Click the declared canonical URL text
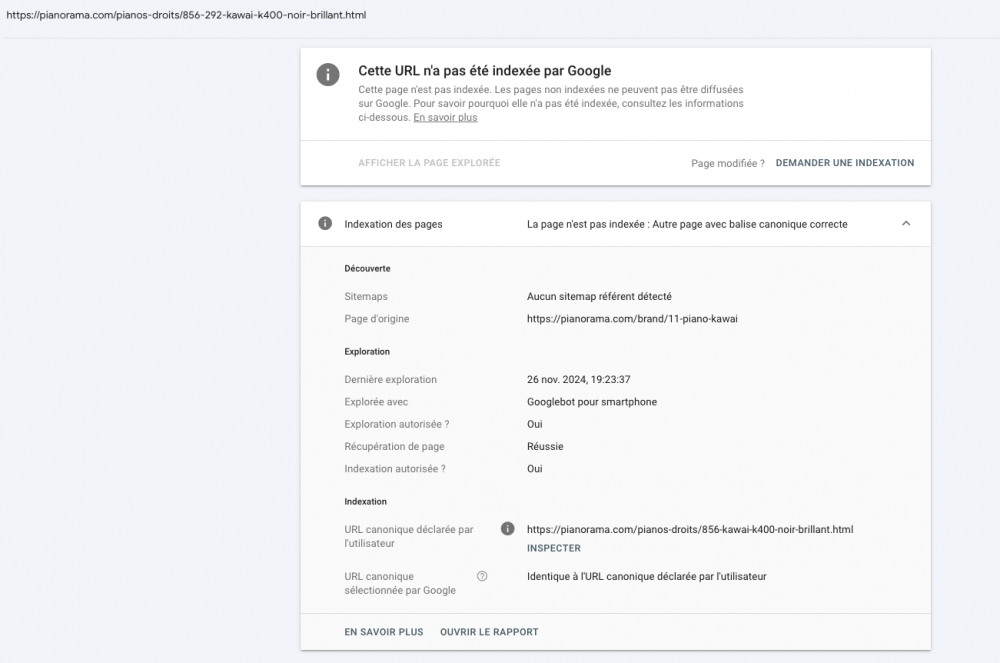Screen dimensions: 1000x663 [689, 529]
